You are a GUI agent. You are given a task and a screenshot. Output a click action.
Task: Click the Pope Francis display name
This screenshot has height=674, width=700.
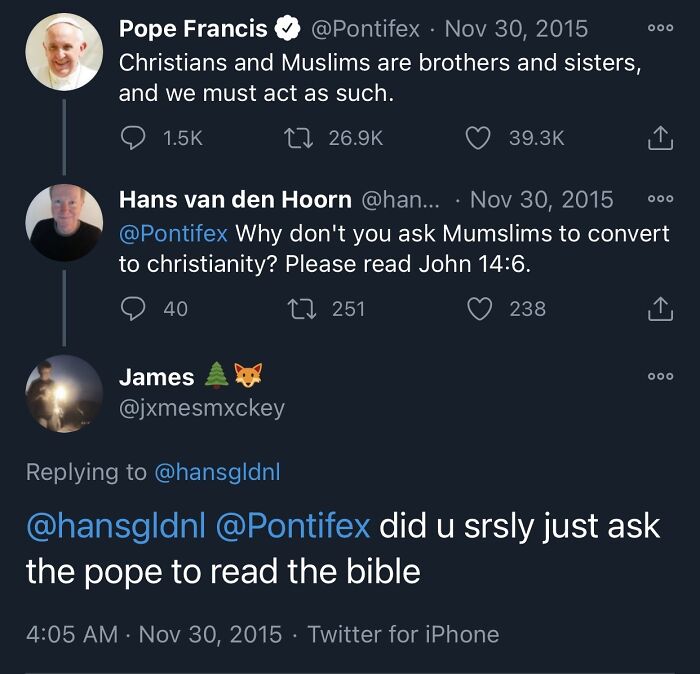click(193, 29)
